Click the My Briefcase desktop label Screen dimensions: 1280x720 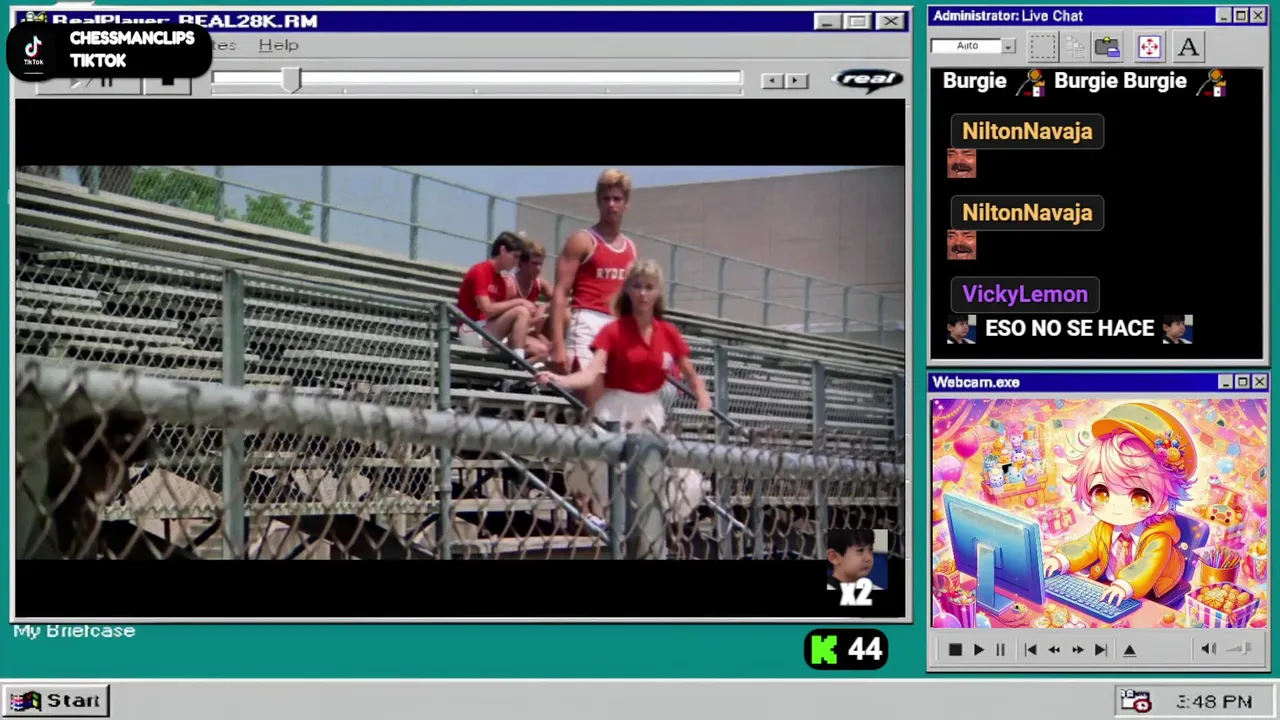74,631
